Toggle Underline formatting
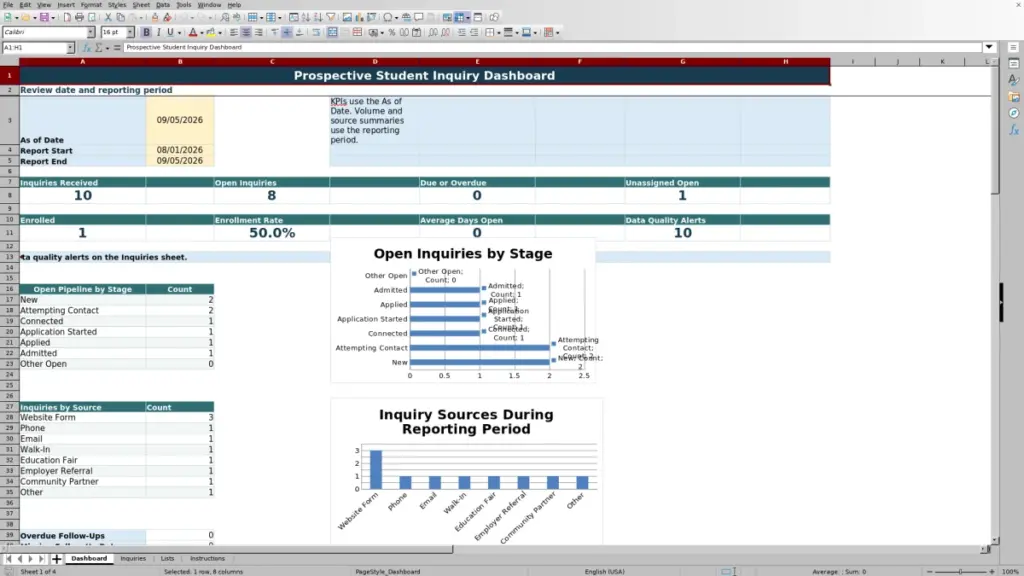 170,32
